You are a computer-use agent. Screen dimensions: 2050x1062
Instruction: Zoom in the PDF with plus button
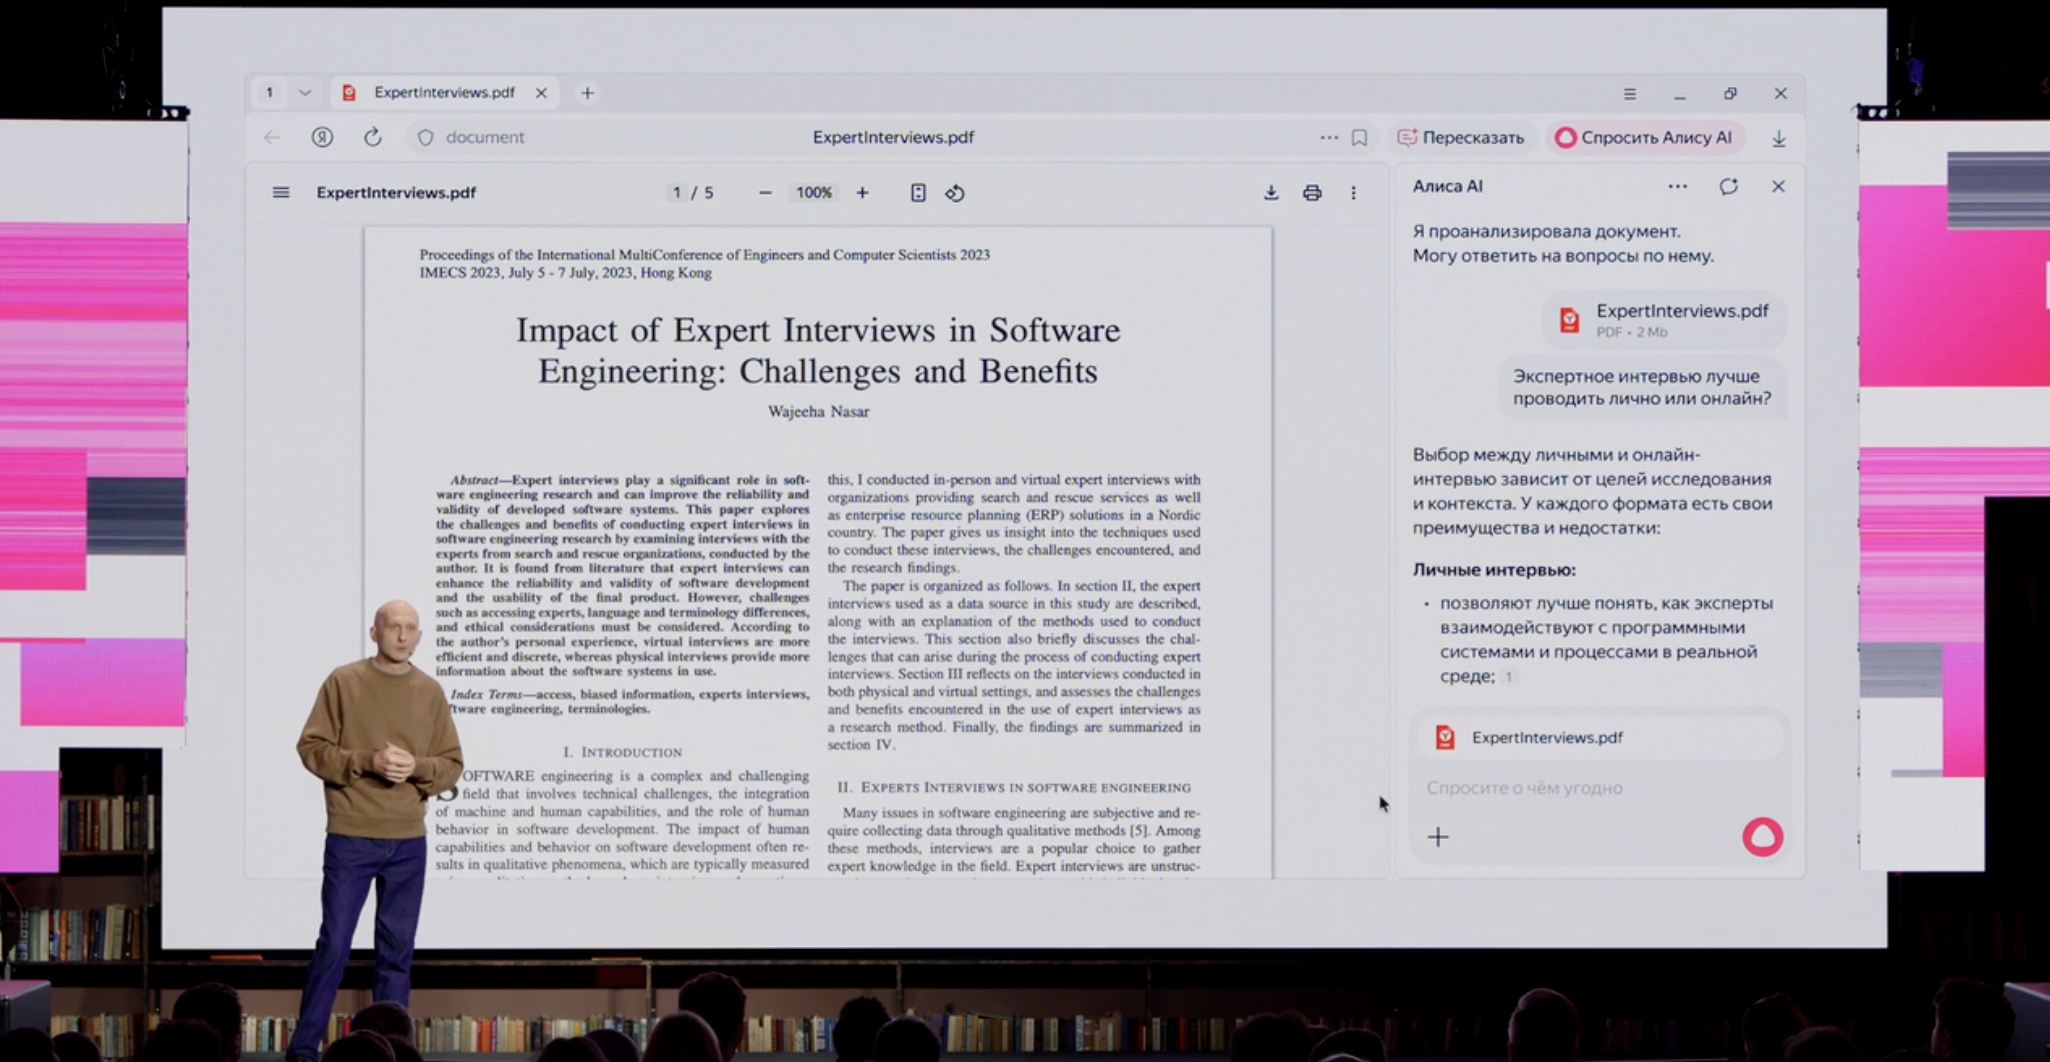pyautogui.click(x=862, y=193)
